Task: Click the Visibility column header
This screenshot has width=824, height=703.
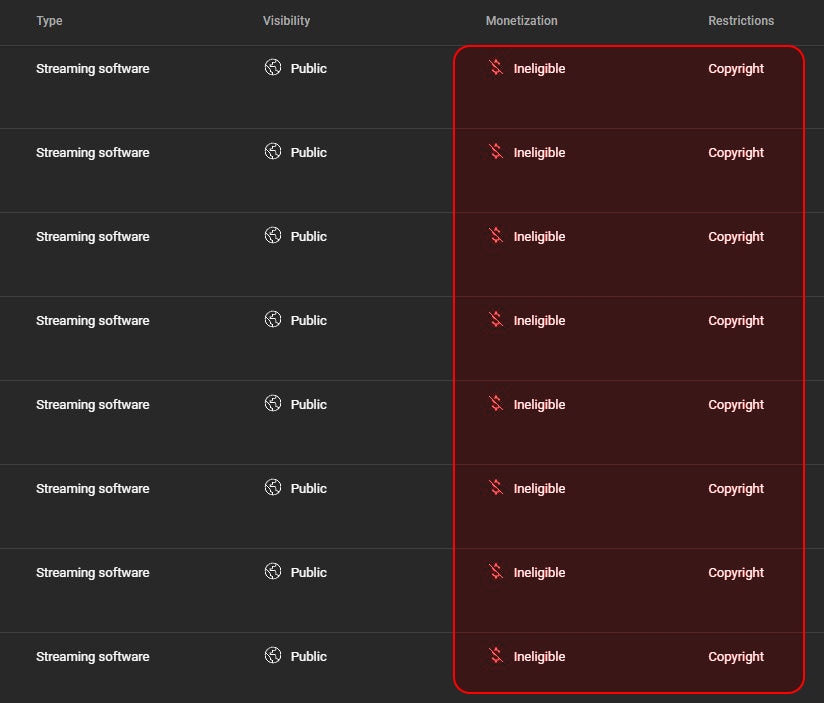Action: pyautogui.click(x=286, y=21)
